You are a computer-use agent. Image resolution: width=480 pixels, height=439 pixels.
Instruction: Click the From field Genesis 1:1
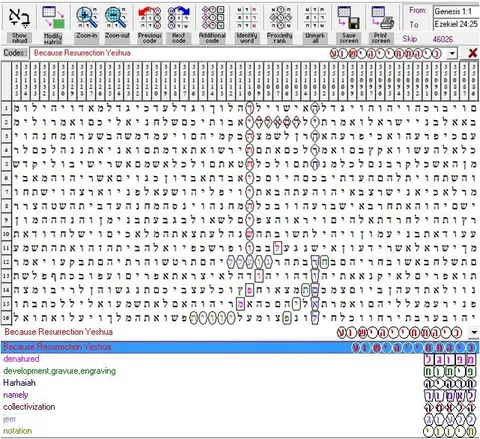tap(456, 11)
